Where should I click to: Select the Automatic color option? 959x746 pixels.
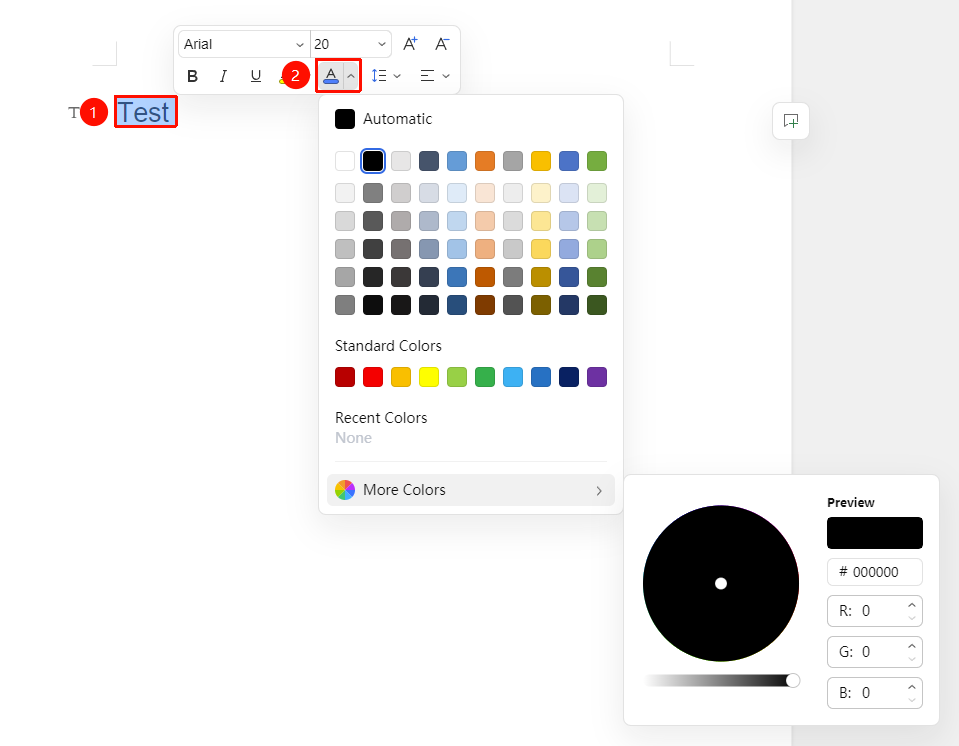tap(471, 119)
